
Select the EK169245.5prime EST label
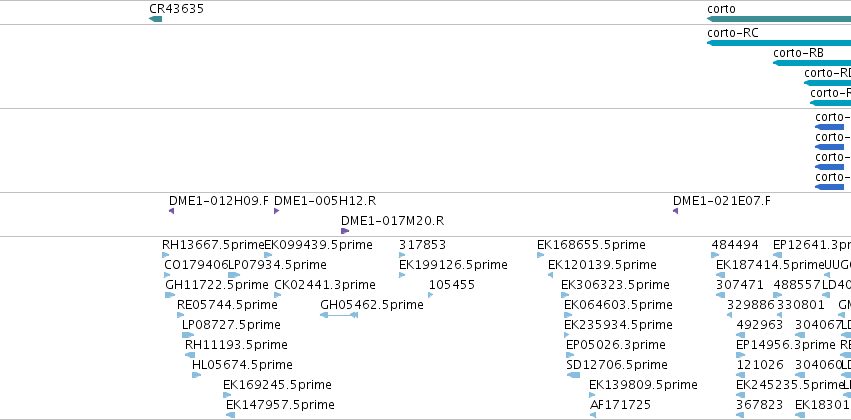(x=277, y=385)
